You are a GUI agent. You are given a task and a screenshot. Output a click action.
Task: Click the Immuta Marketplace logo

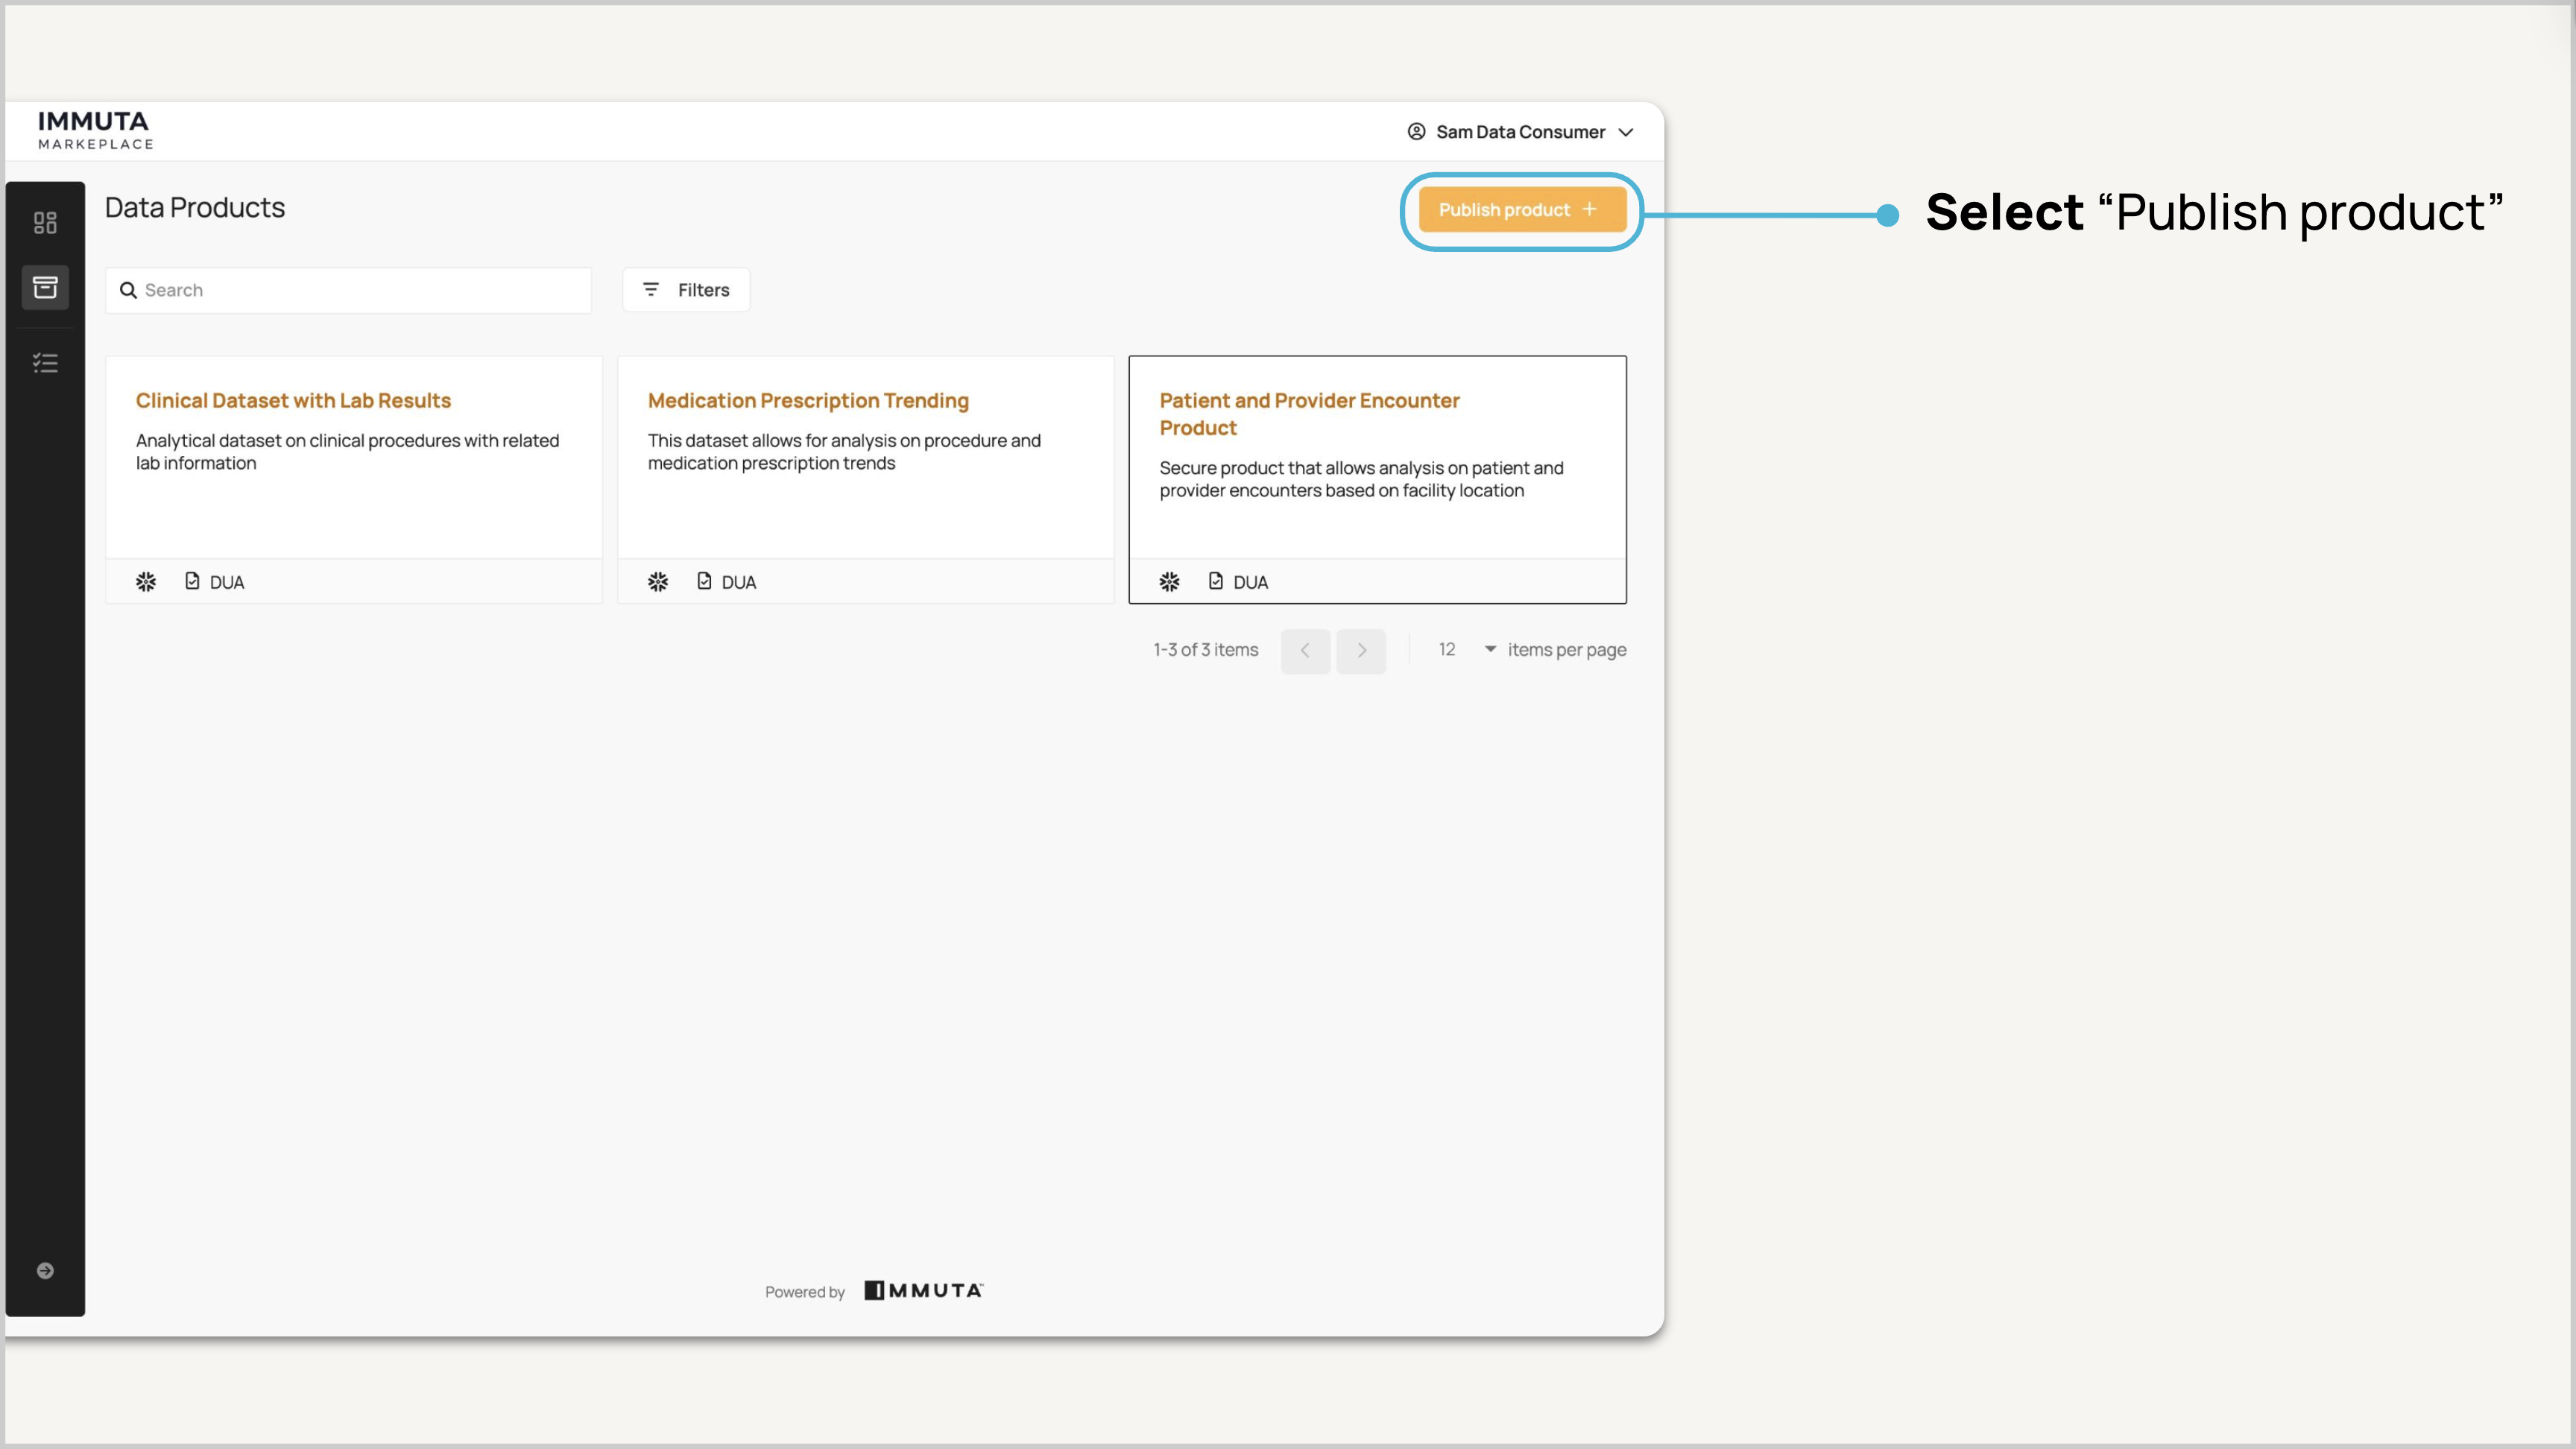coord(95,131)
